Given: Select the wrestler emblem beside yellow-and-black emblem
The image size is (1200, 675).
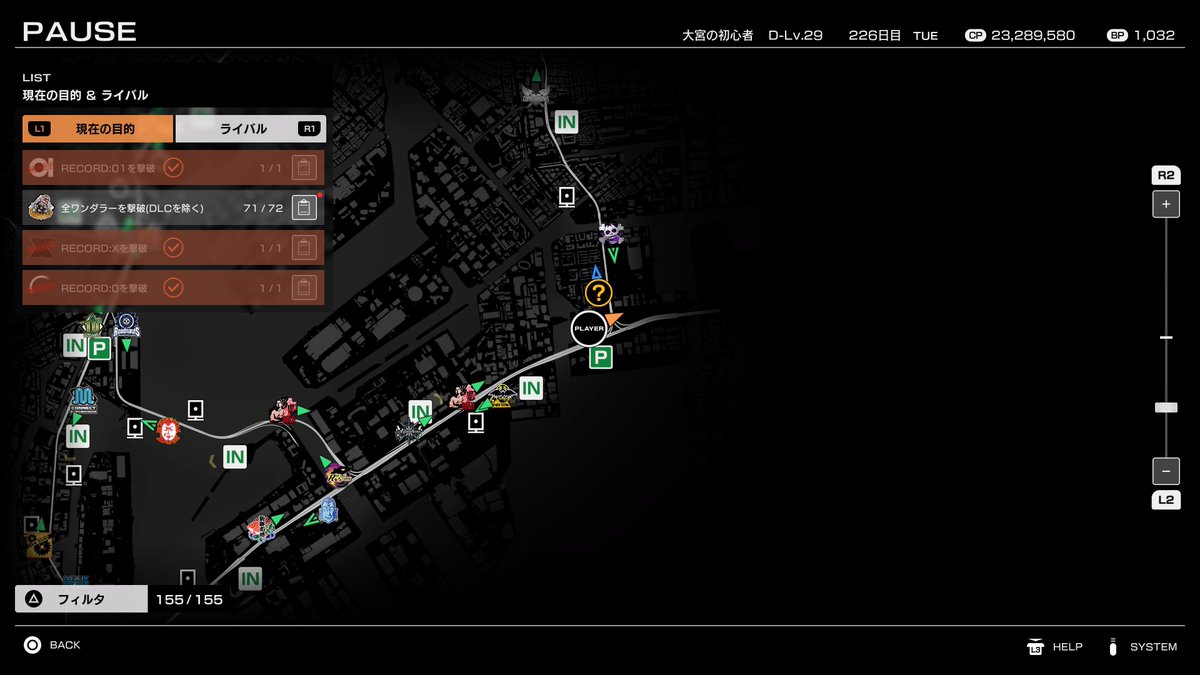Looking at the screenshot, I should pyautogui.click(x=463, y=396).
